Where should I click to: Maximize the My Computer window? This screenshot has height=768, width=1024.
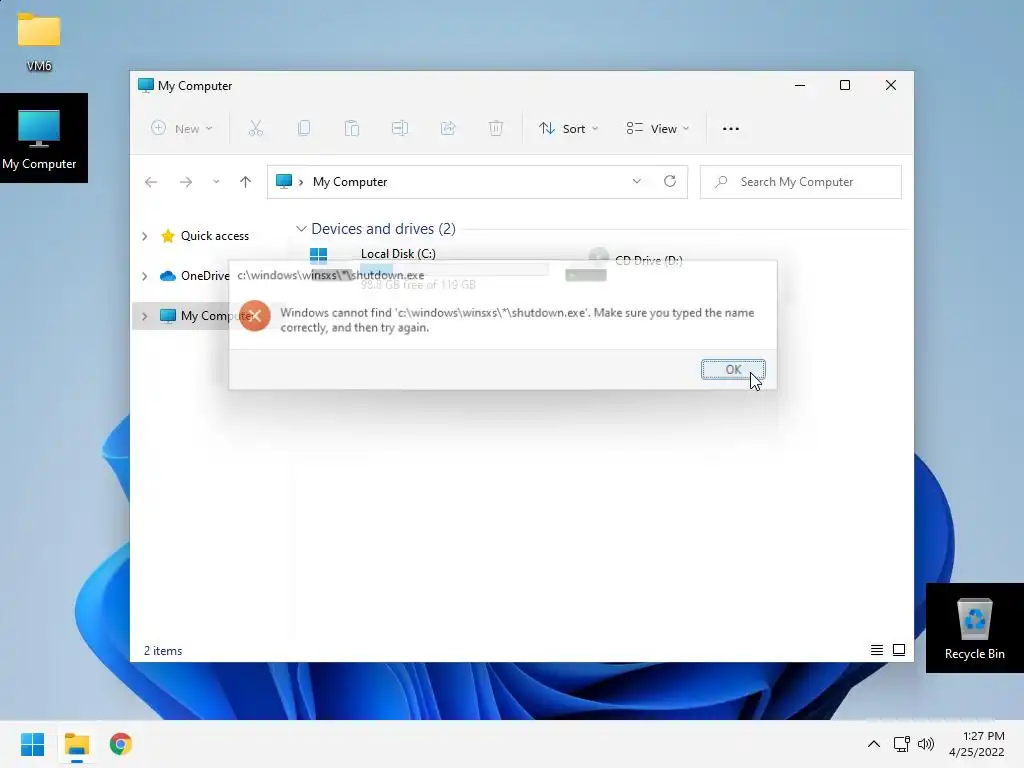coord(845,86)
